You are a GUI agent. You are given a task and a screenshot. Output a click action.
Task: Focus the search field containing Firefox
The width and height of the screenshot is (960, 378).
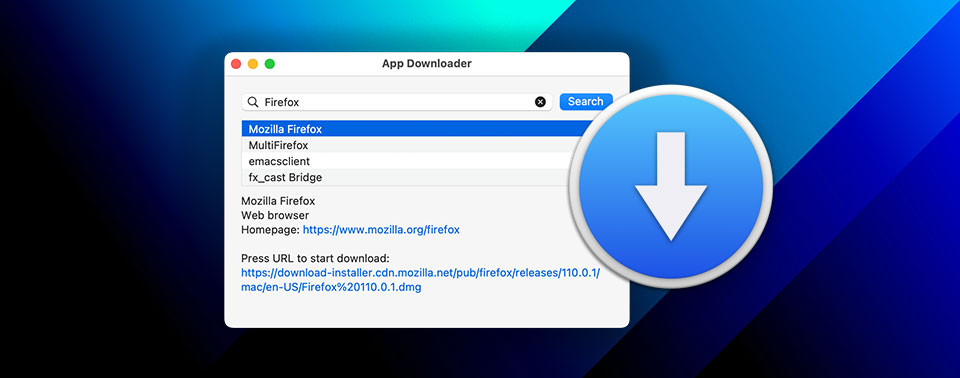click(397, 102)
